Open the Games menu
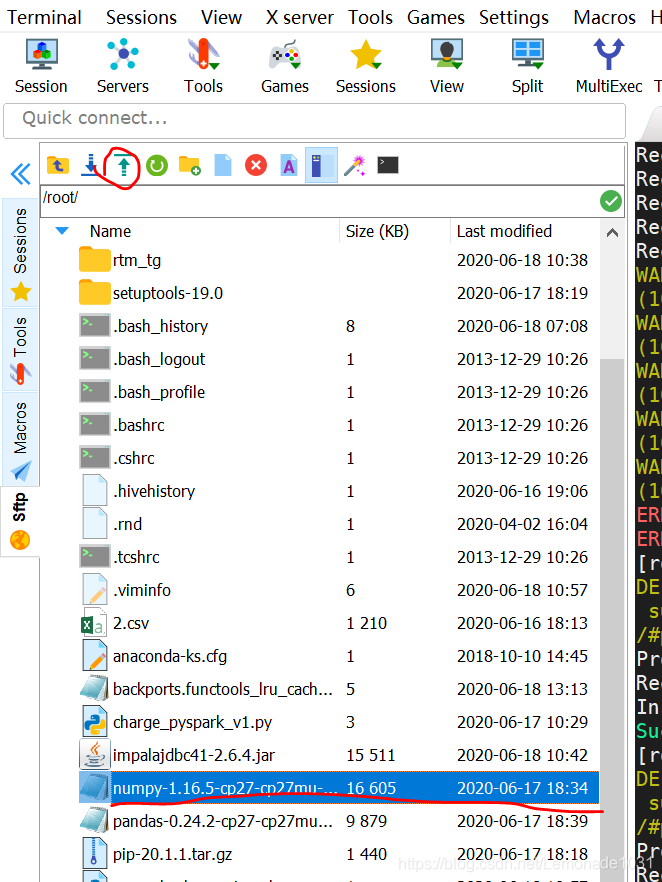The height and width of the screenshot is (882, 662). [x=436, y=17]
